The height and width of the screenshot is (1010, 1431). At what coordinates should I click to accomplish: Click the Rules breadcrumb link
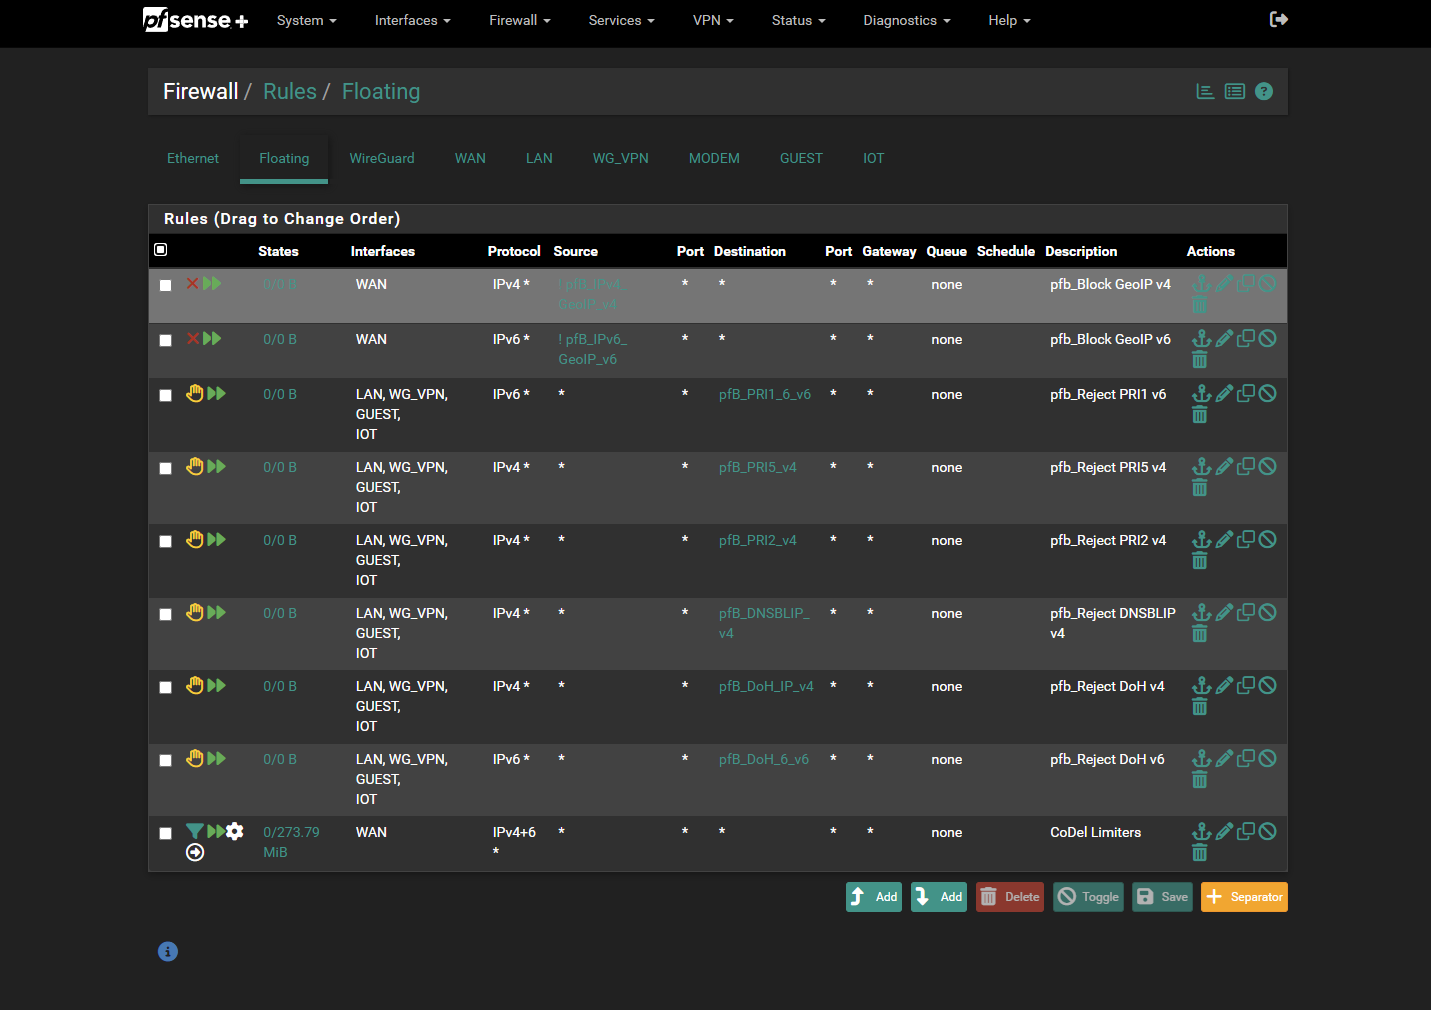[290, 91]
